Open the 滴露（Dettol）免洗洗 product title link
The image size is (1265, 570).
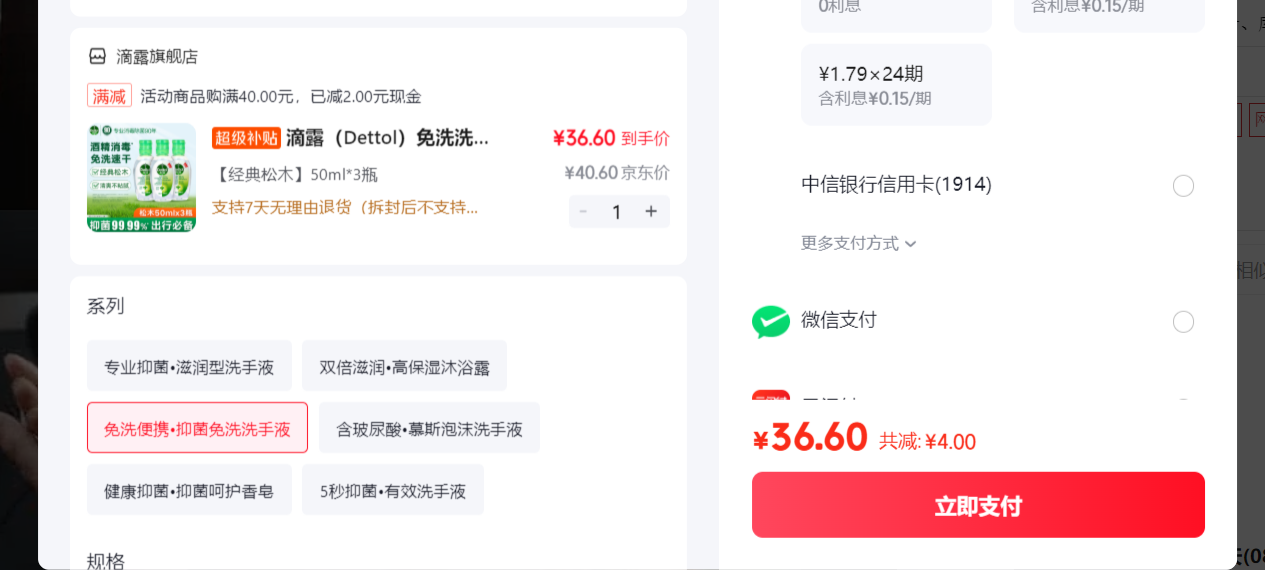tap(387, 138)
